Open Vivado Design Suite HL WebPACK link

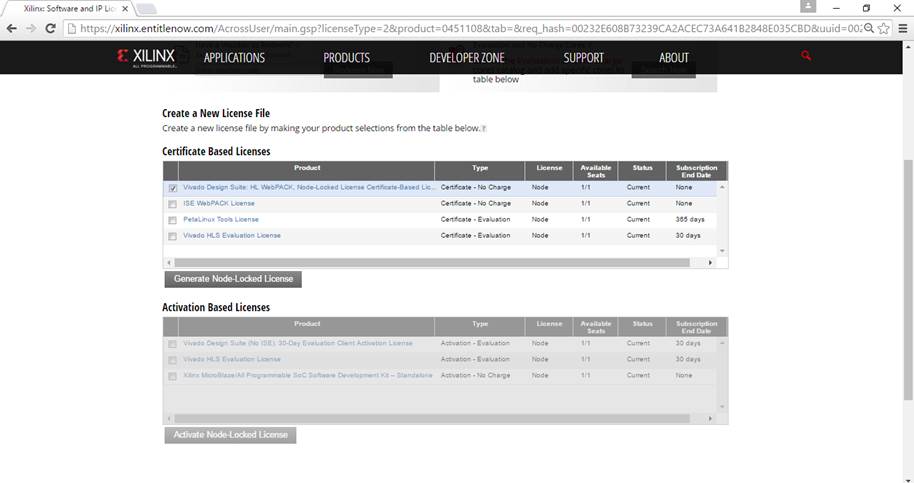(x=309, y=188)
